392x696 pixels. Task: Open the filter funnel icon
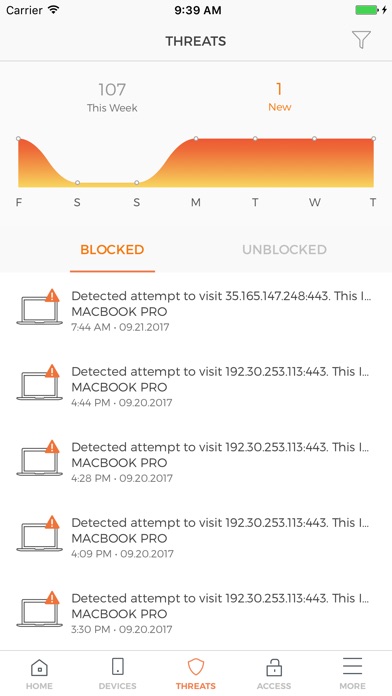tap(361, 40)
